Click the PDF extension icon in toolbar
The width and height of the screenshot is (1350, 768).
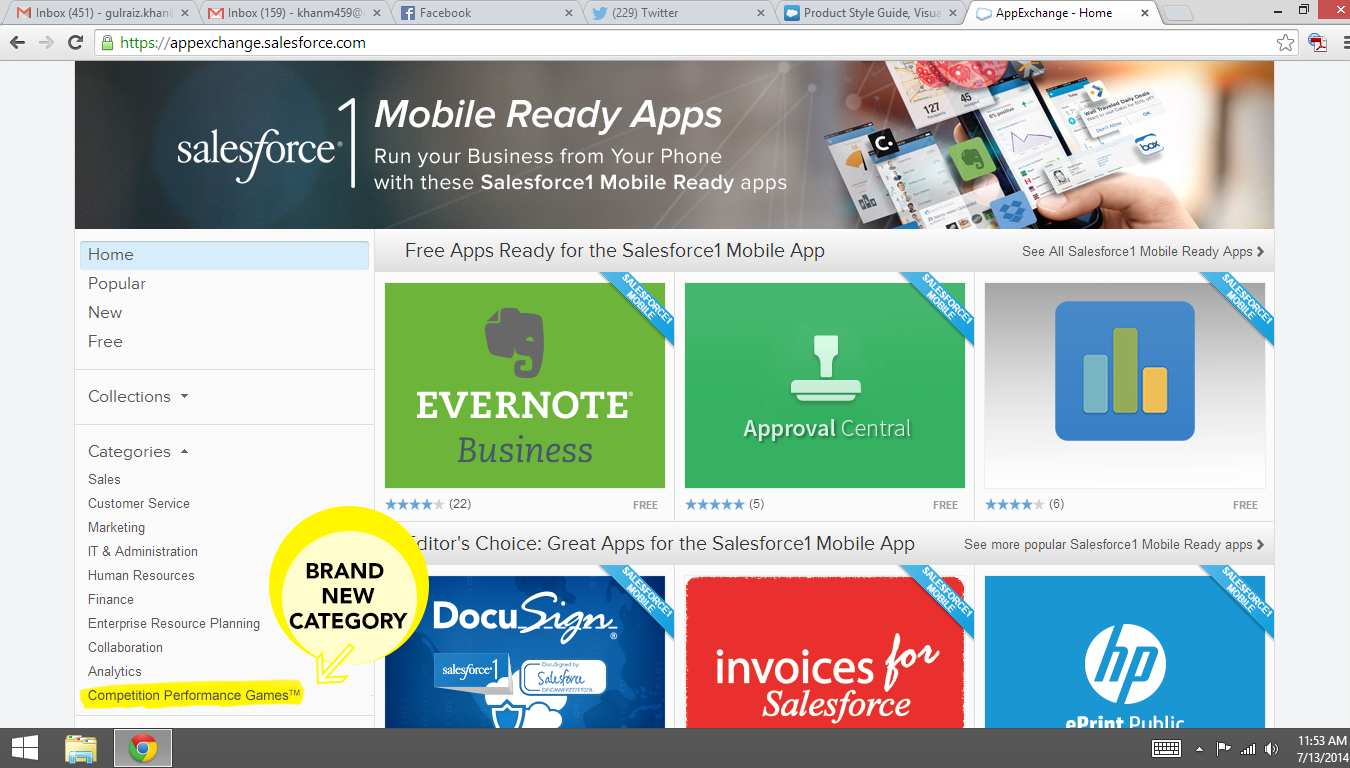[1318, 43]
